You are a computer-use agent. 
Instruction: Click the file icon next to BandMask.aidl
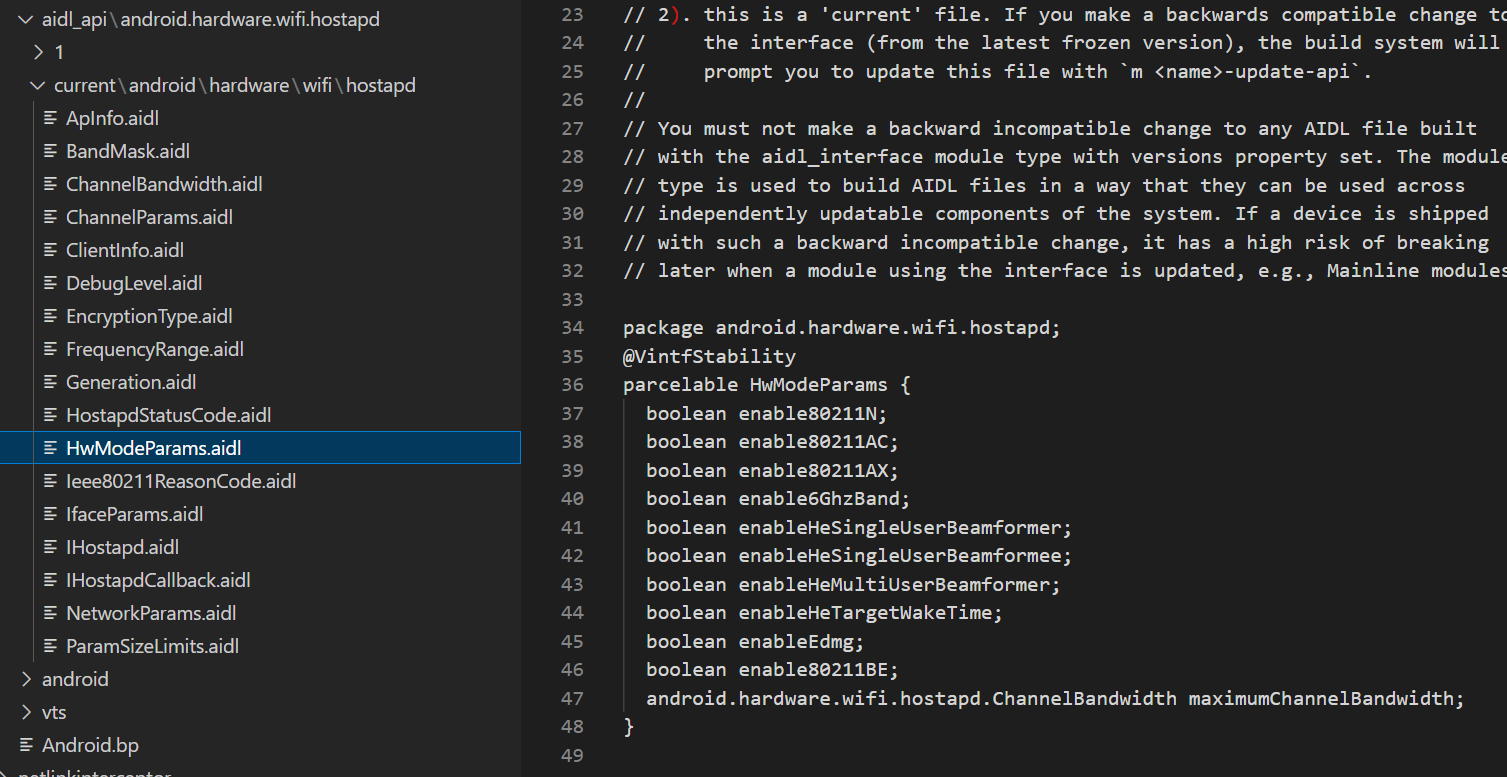click(50, 151)
